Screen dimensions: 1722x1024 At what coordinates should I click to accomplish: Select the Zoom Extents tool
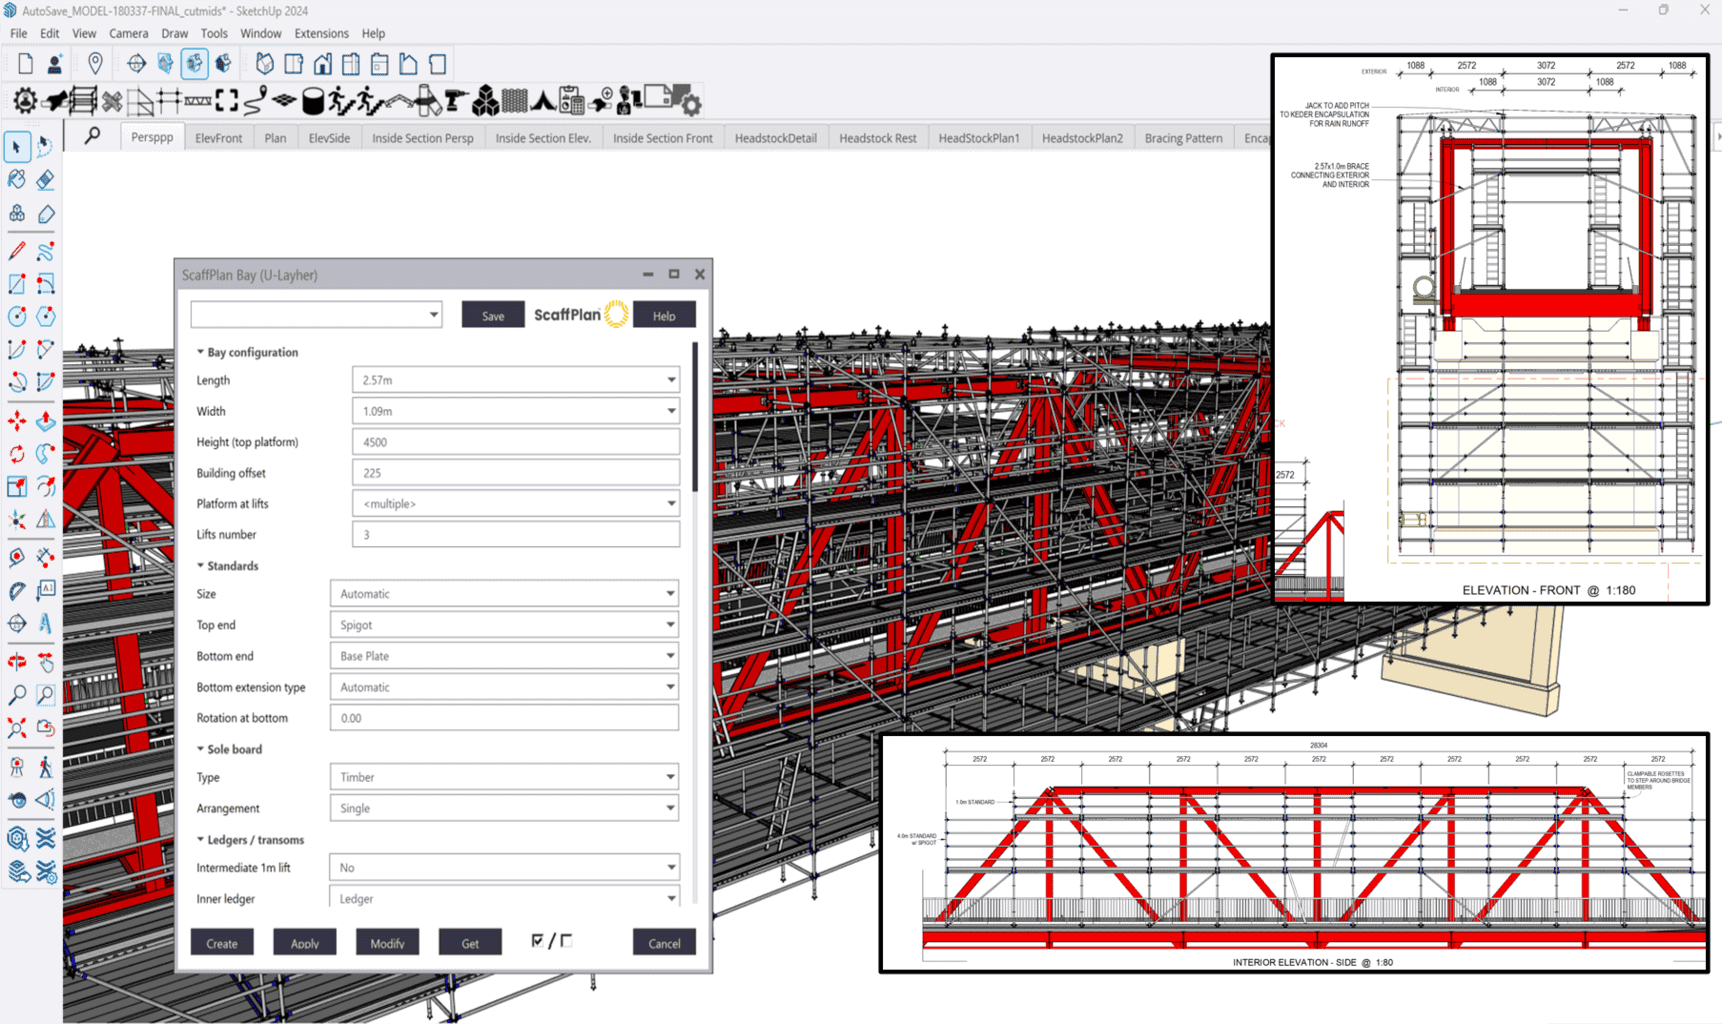(17, 727)
